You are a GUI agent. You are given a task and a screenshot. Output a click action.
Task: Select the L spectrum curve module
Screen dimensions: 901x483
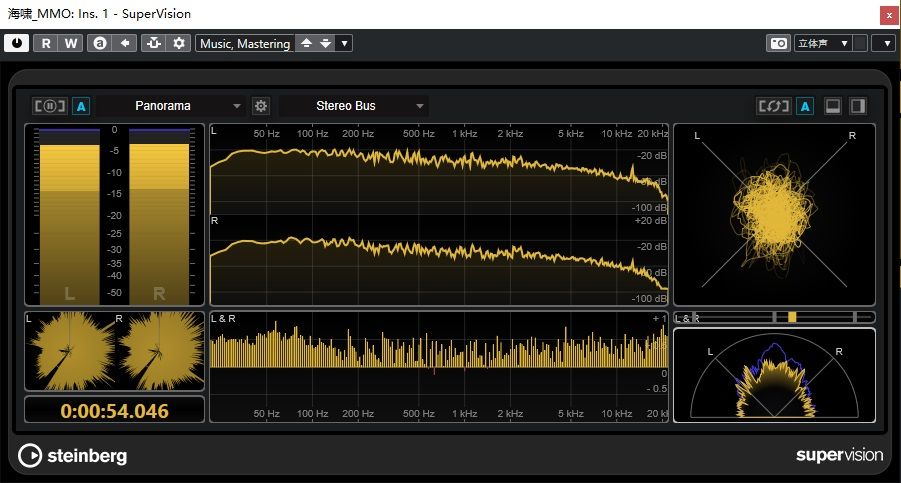[439, 169]
